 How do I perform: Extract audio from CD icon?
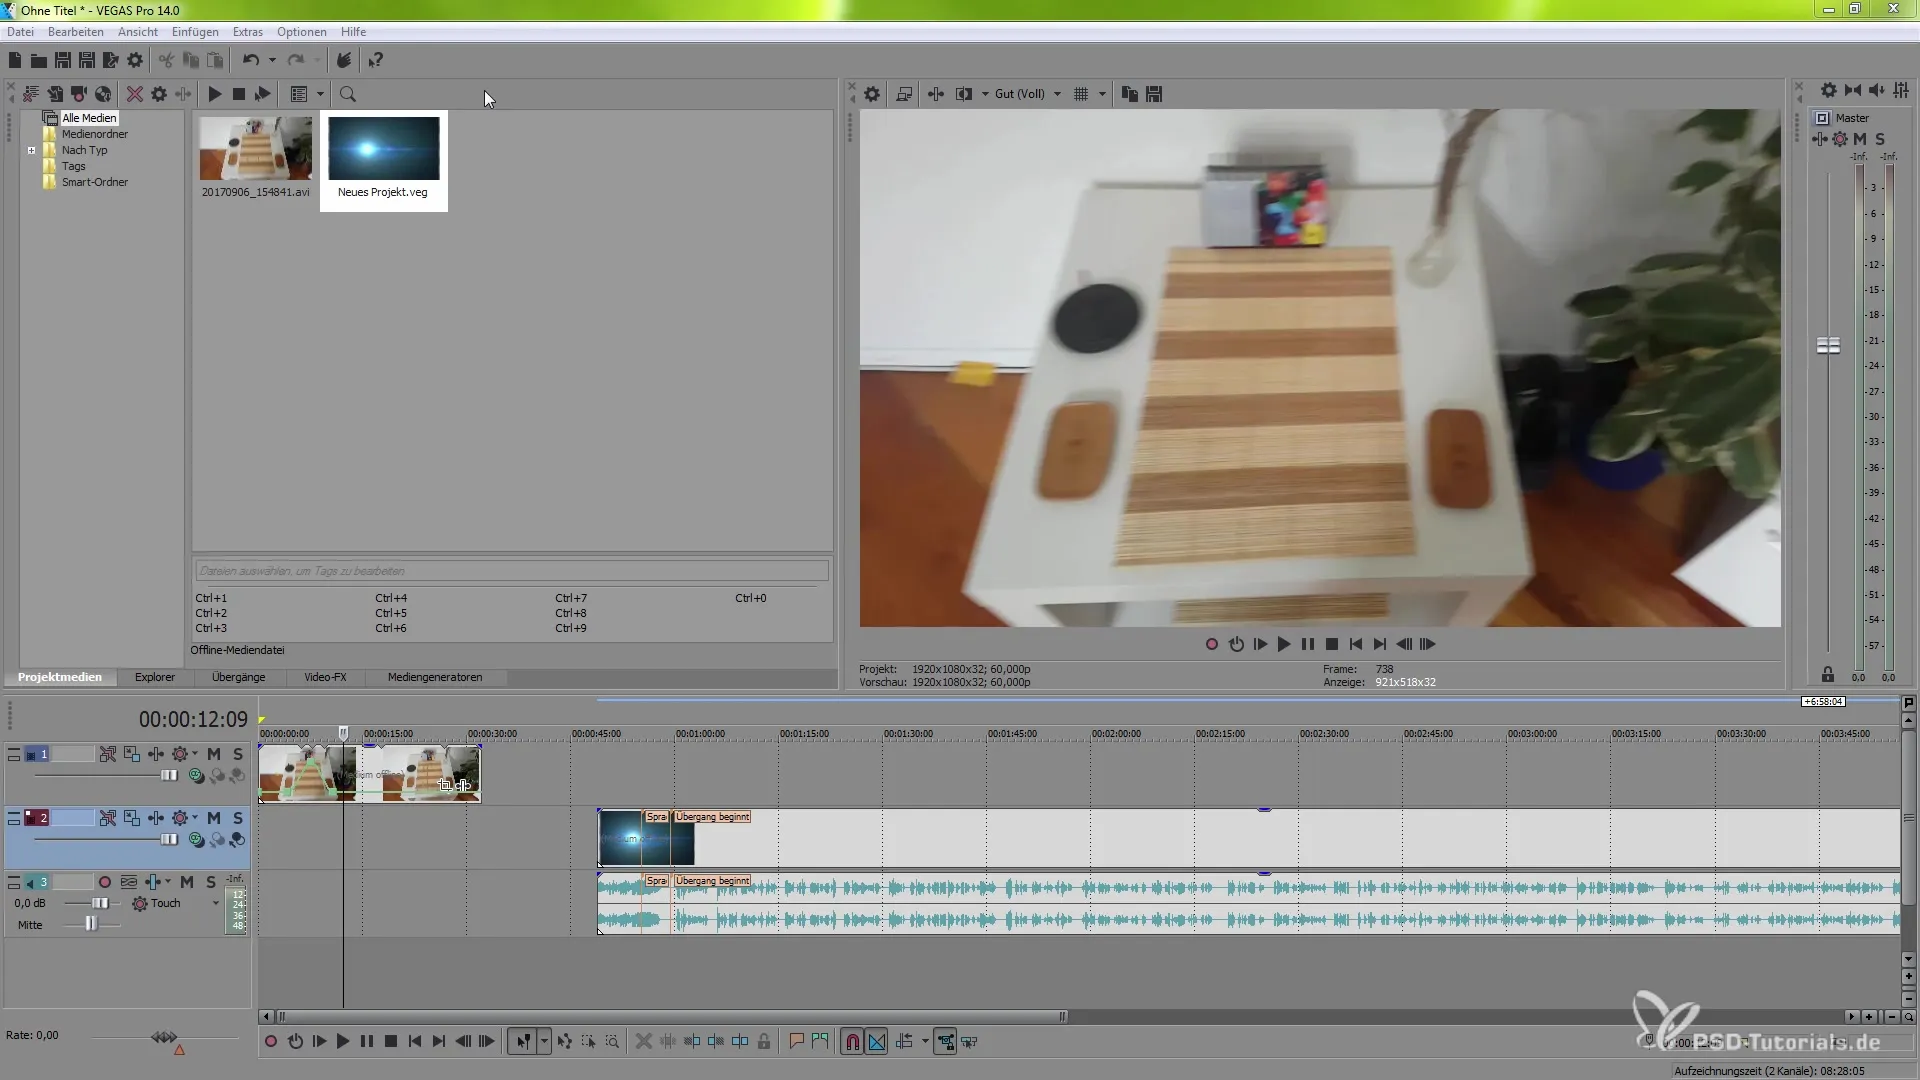pos(103,94)
